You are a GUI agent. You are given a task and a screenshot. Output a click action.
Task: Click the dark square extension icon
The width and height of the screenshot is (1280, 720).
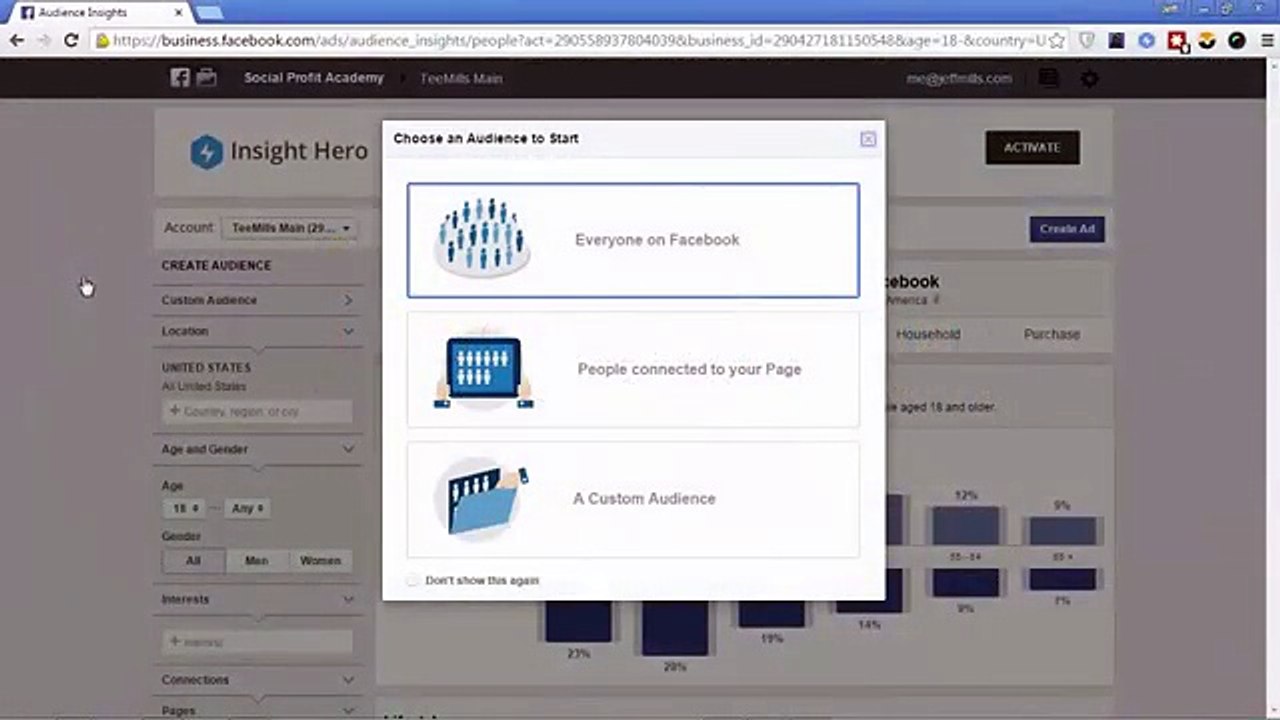(x=1117, y=41)
